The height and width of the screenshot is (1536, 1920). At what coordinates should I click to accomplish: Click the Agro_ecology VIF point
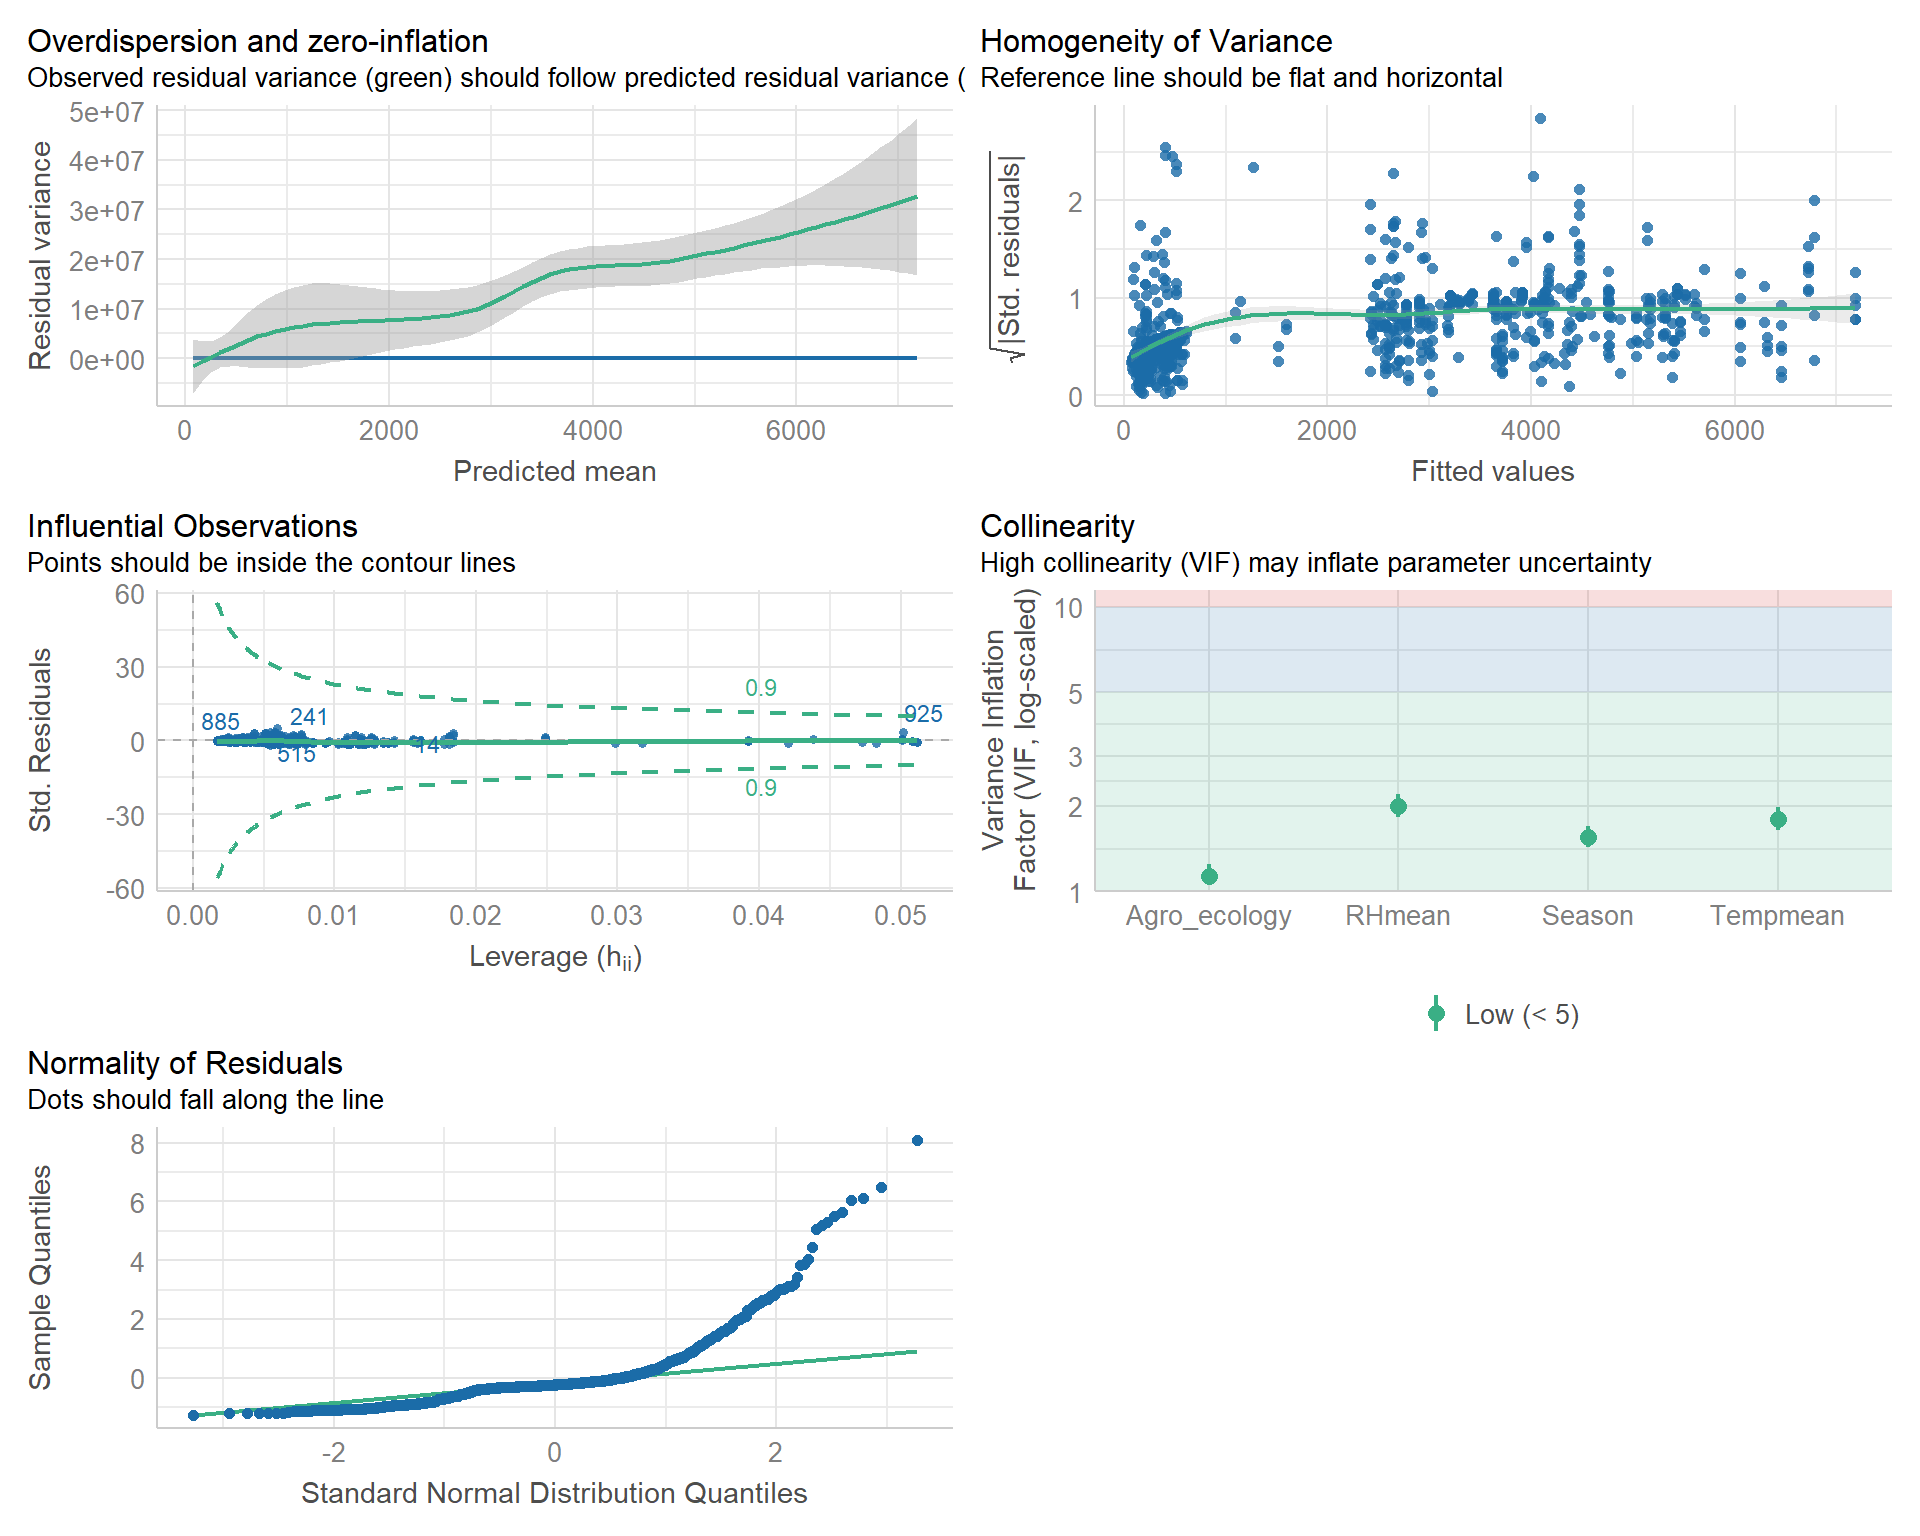click(1209, 876)
